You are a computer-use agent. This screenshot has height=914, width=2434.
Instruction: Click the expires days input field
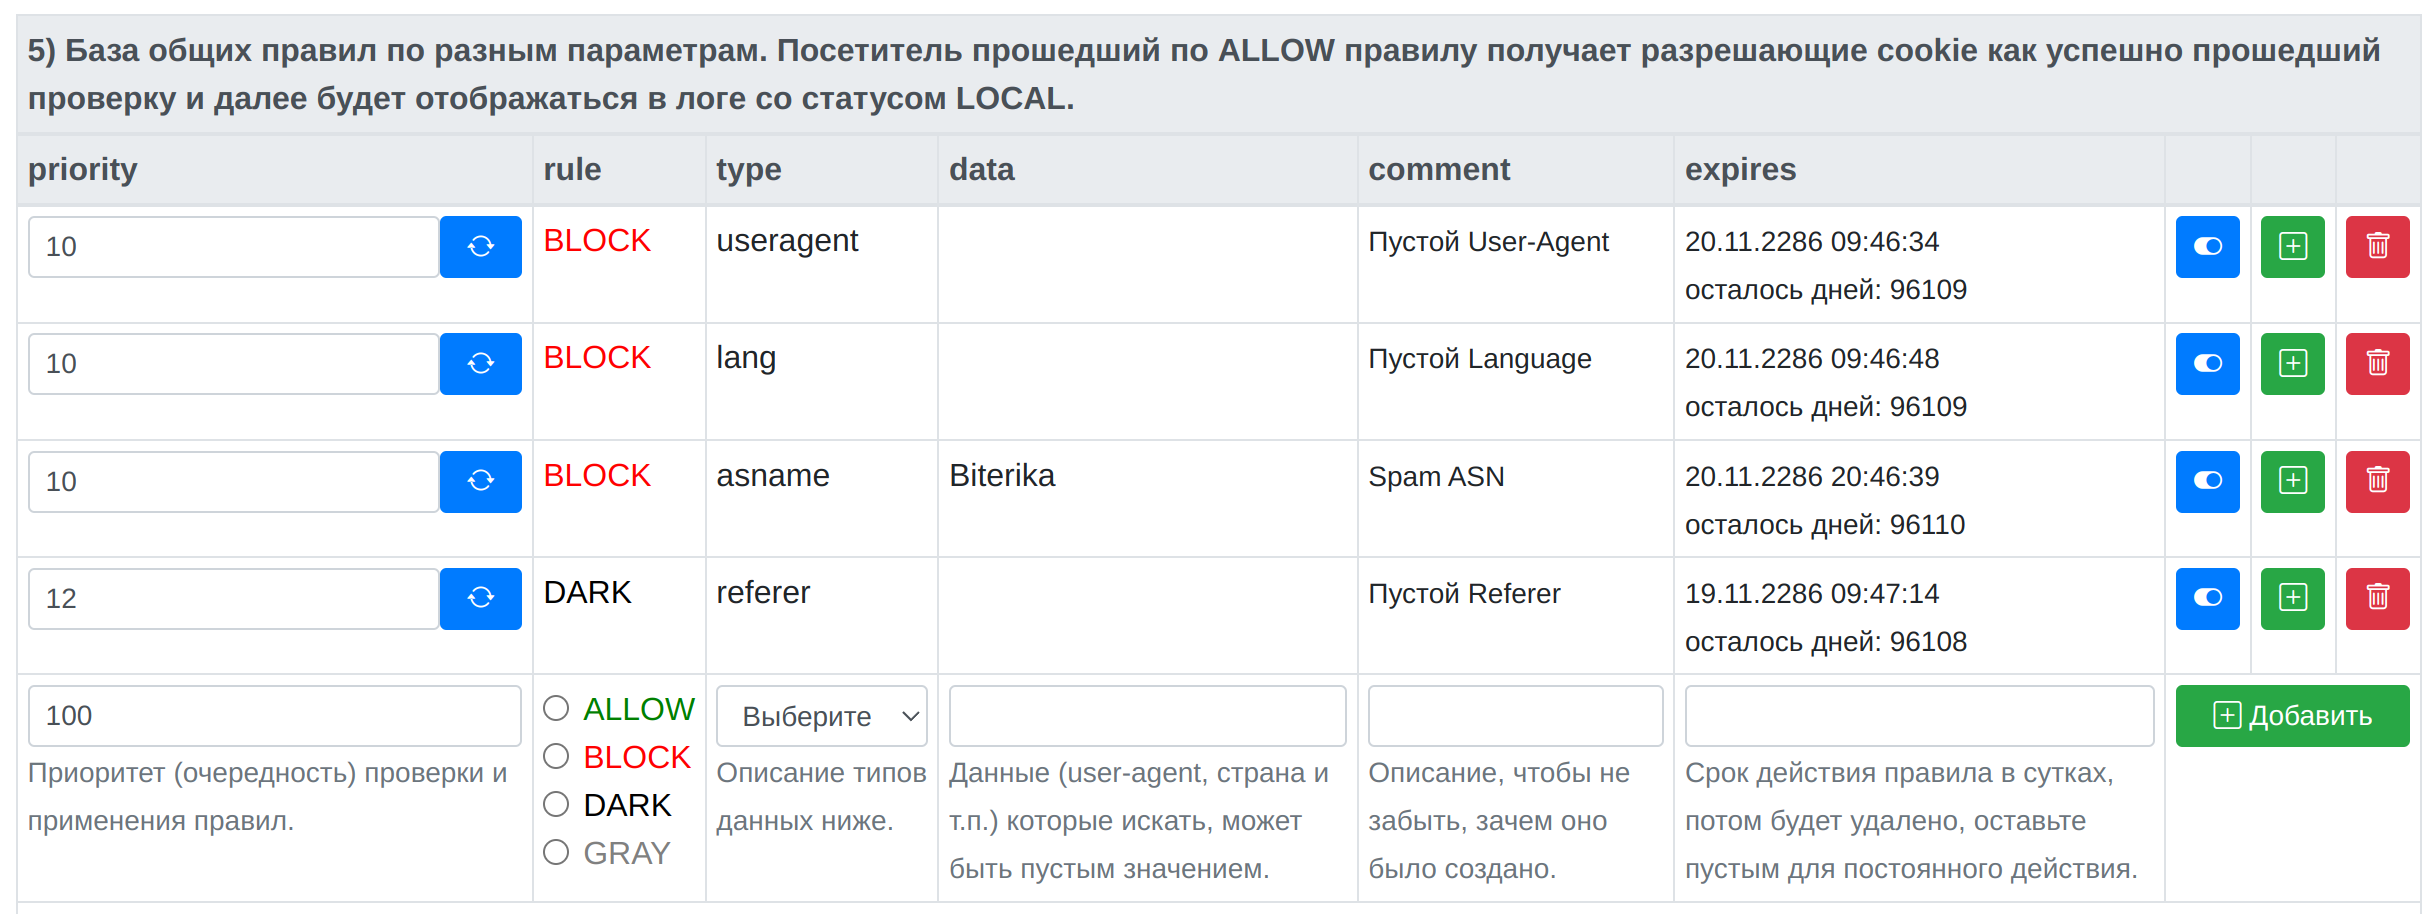[x=1918, y=716]
